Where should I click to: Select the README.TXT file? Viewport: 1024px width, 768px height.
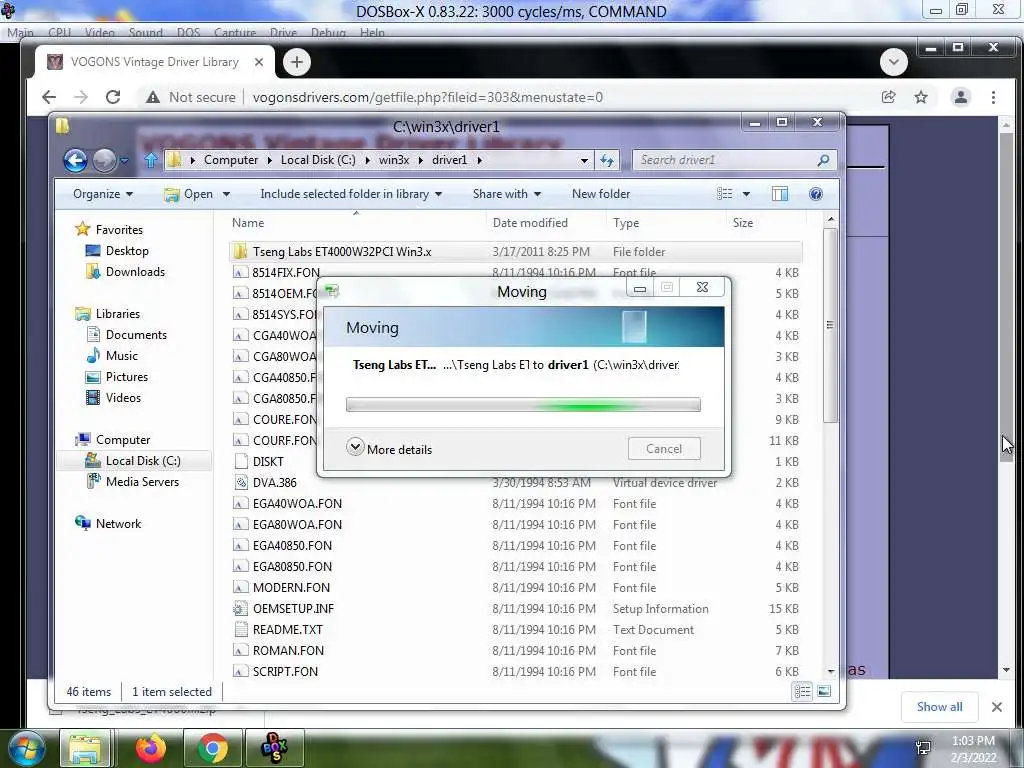[x=287, y=630]
